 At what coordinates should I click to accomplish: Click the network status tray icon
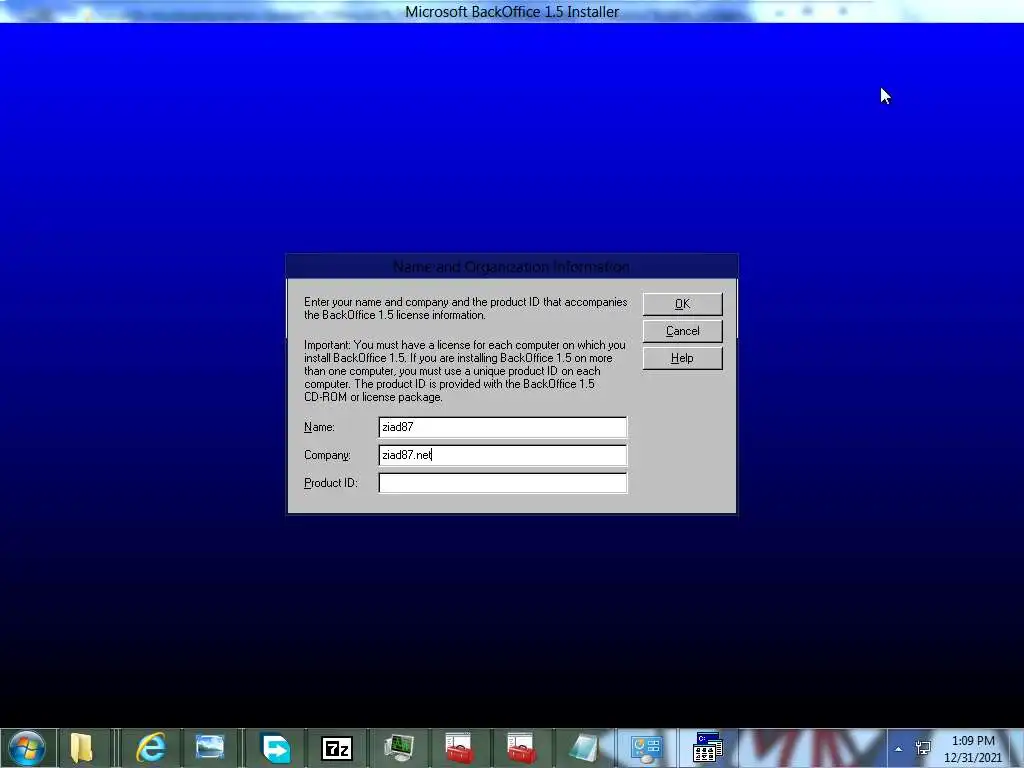pos(923,748)
